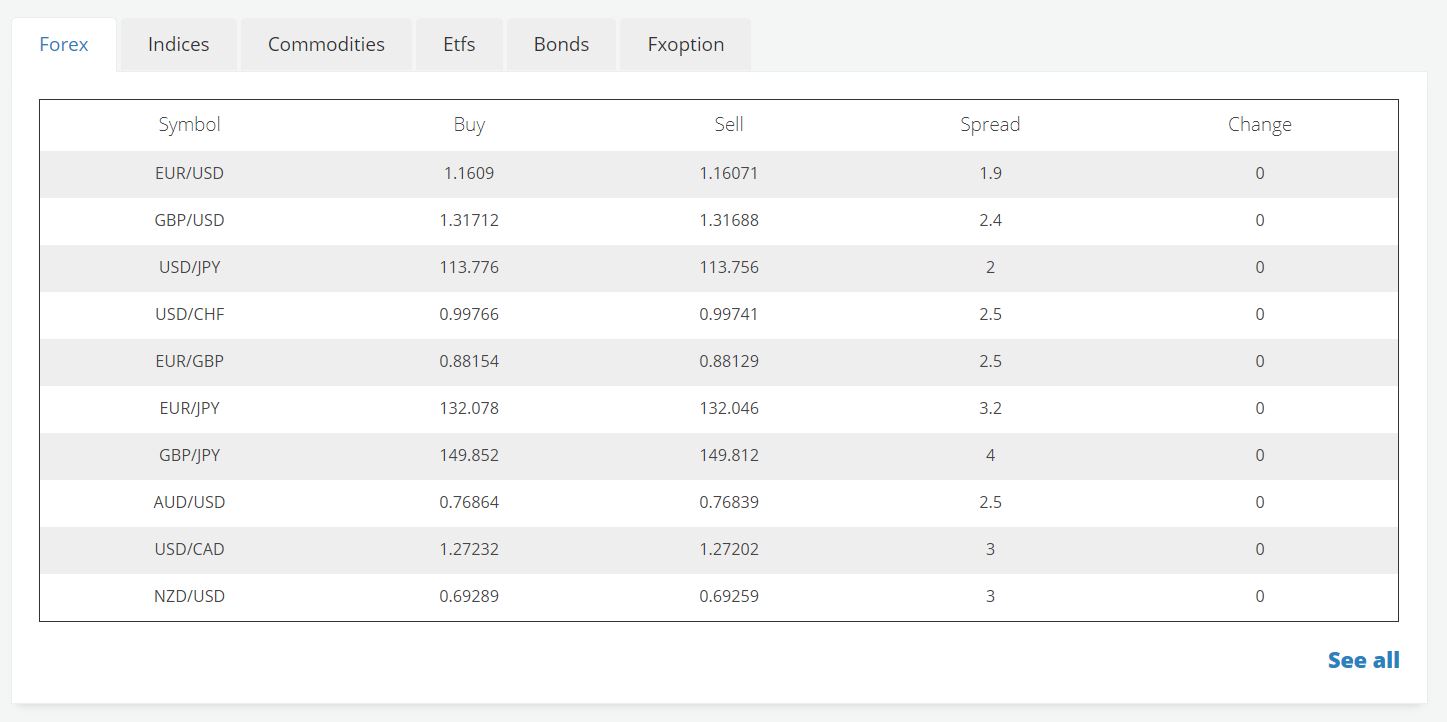1447x722 pixels.
Task: Switch to the Etfs tab
Action: 459,45
